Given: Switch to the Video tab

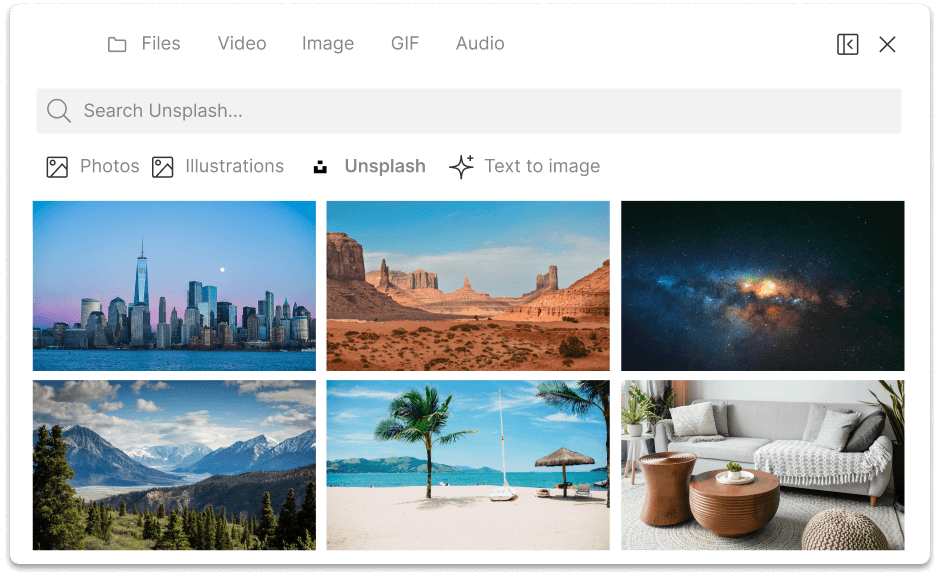Looking at the screenshot, I should (242, 44).
